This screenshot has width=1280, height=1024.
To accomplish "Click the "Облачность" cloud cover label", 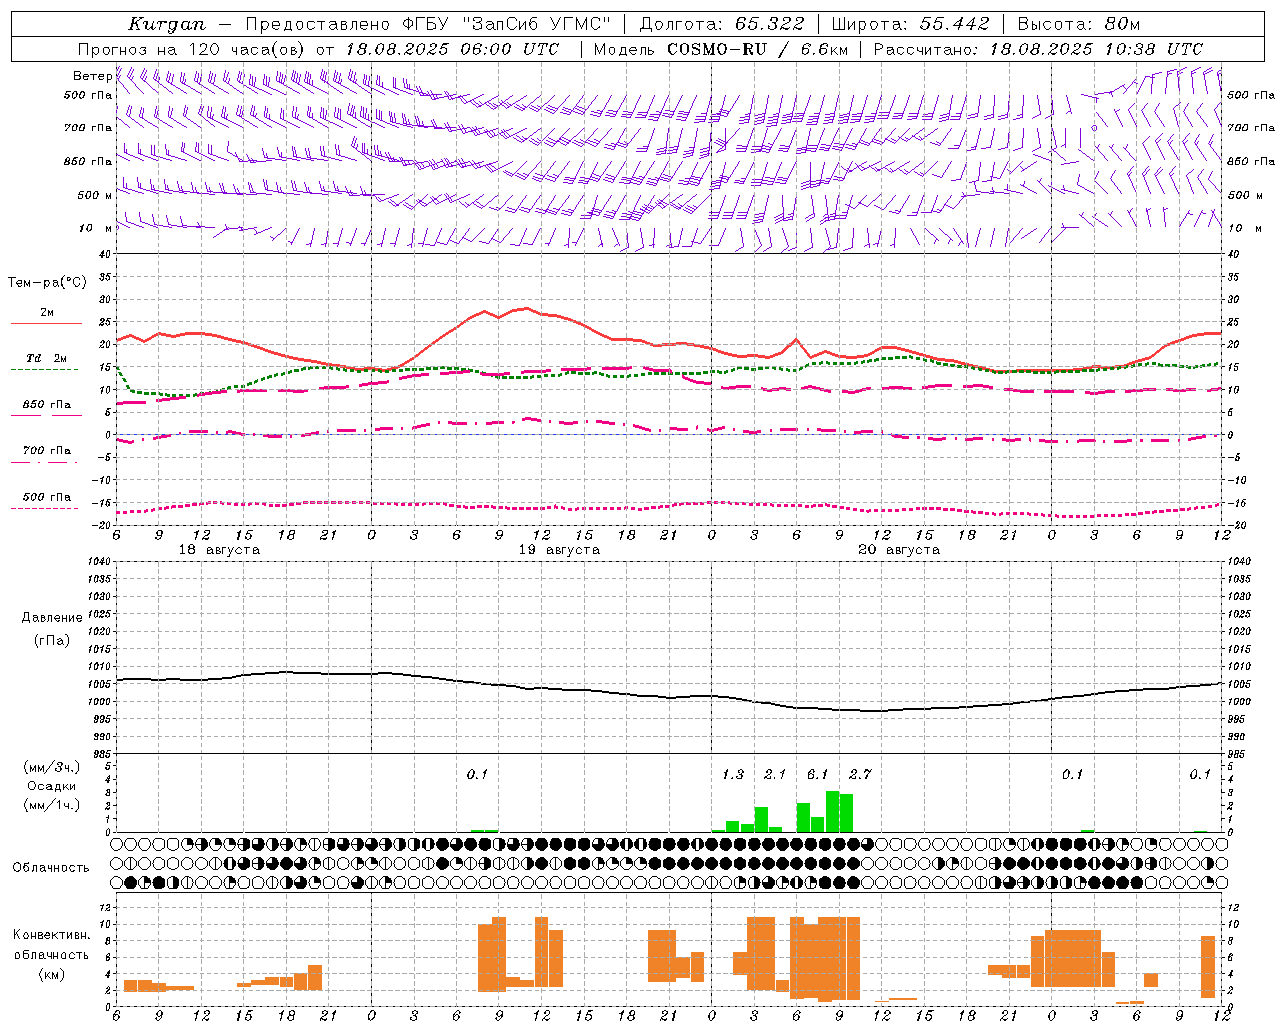I will [51, 868].
